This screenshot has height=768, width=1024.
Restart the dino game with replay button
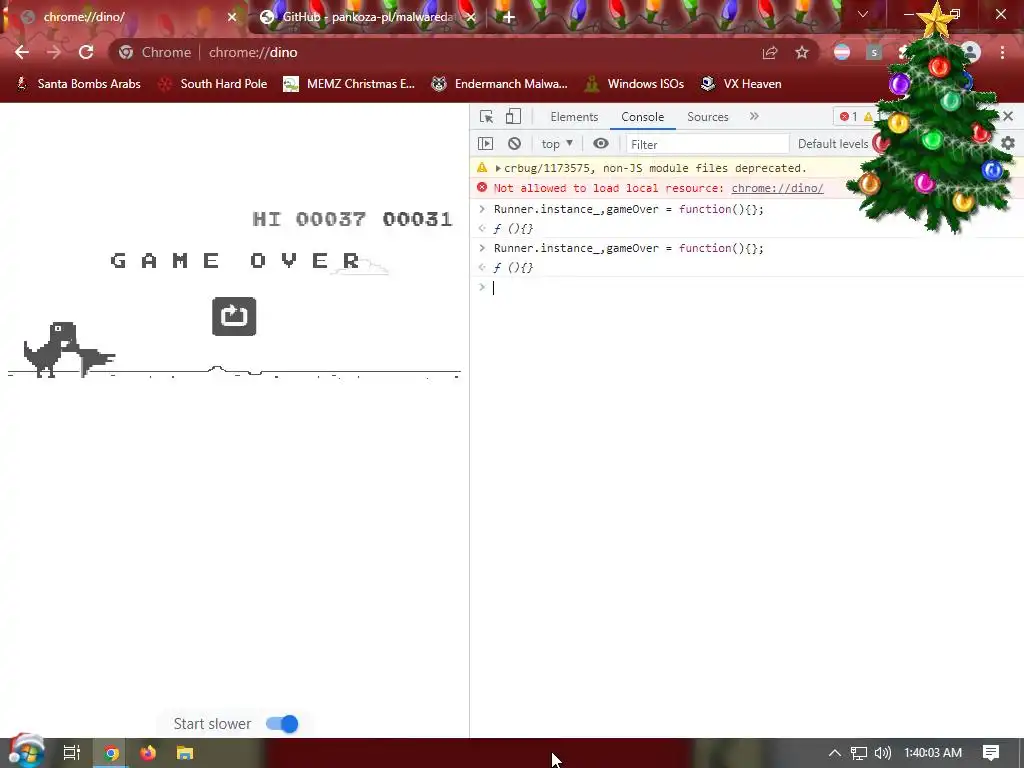[x=234, y=317]
